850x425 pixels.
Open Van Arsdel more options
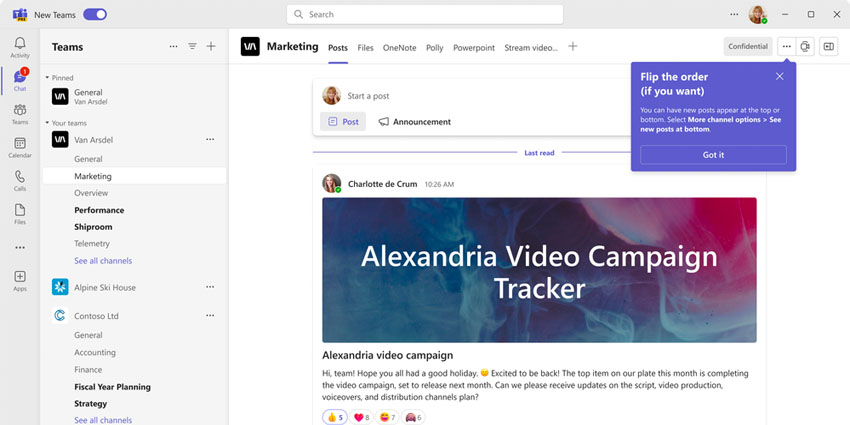point(210,139)
